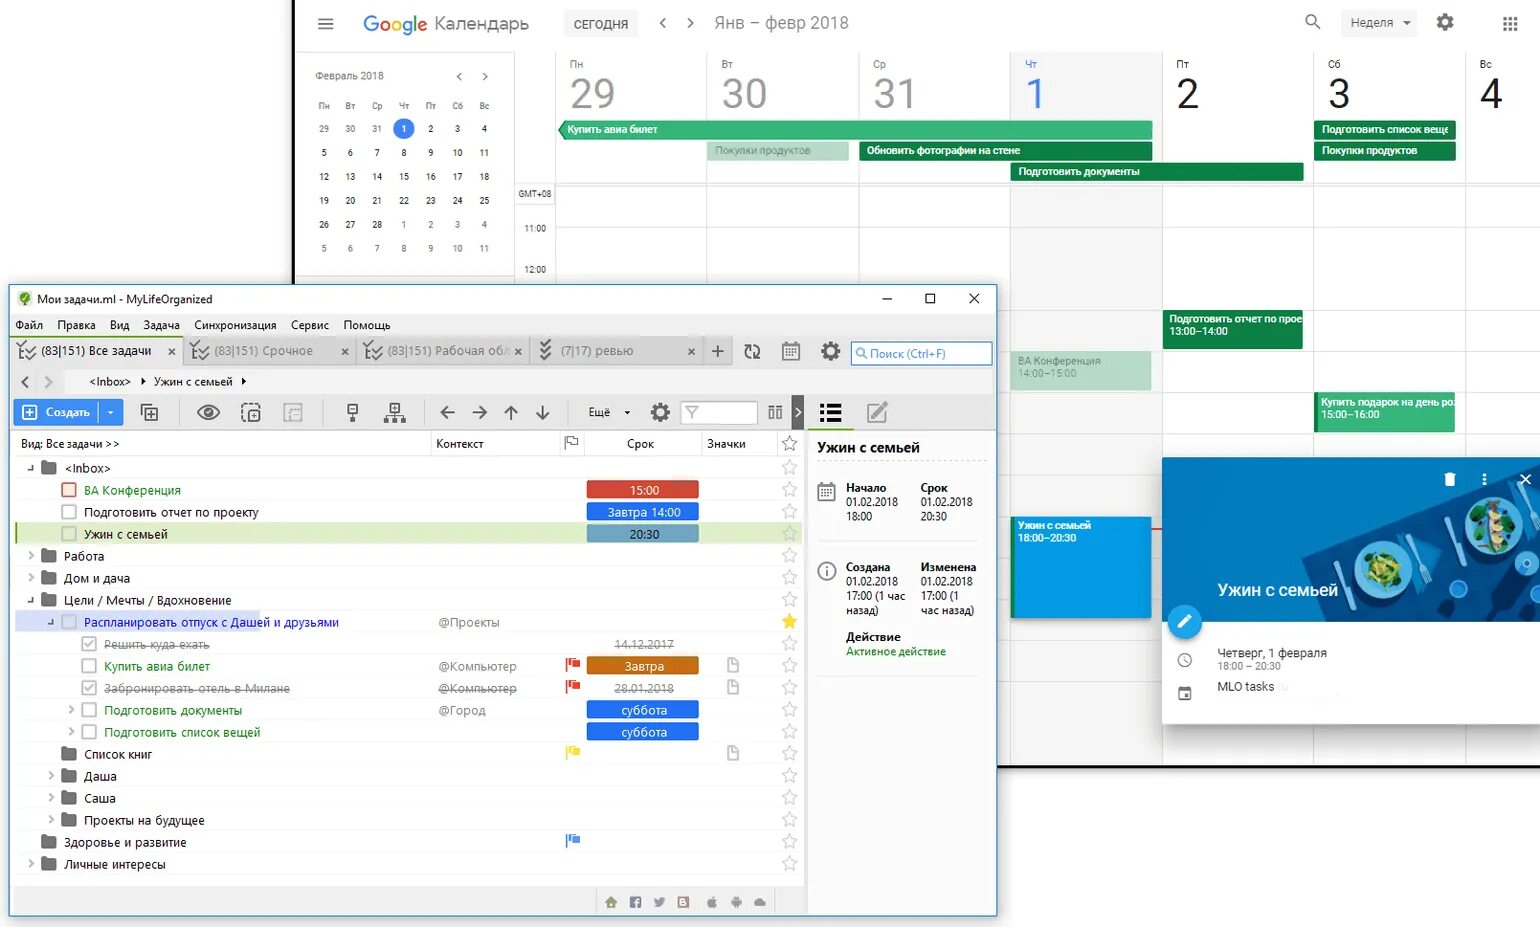Tick Подготовить документы checkbox in task tree

tap(89, 710)
